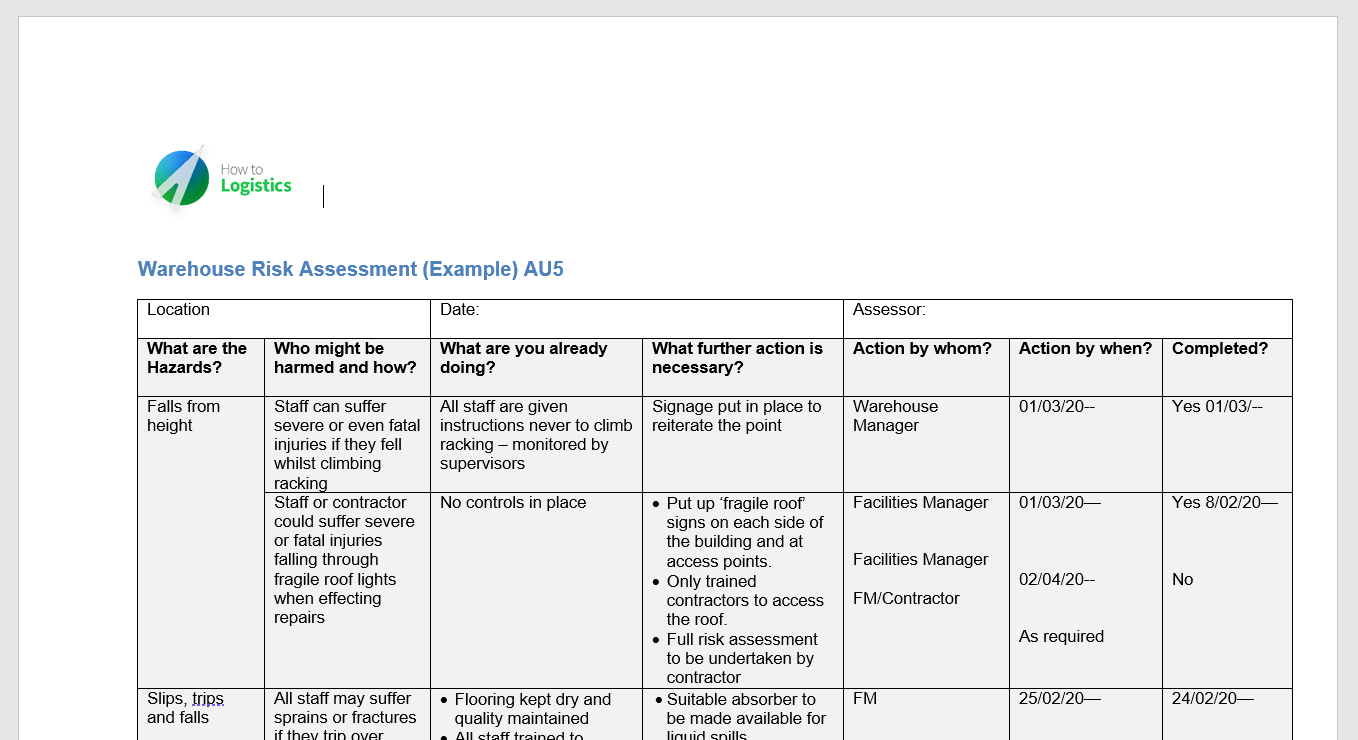Click the What are you already doing? header
Image resolution: width=1358 pixels, height=740 pixels.
pyautogui.click(x=523, y=358)
